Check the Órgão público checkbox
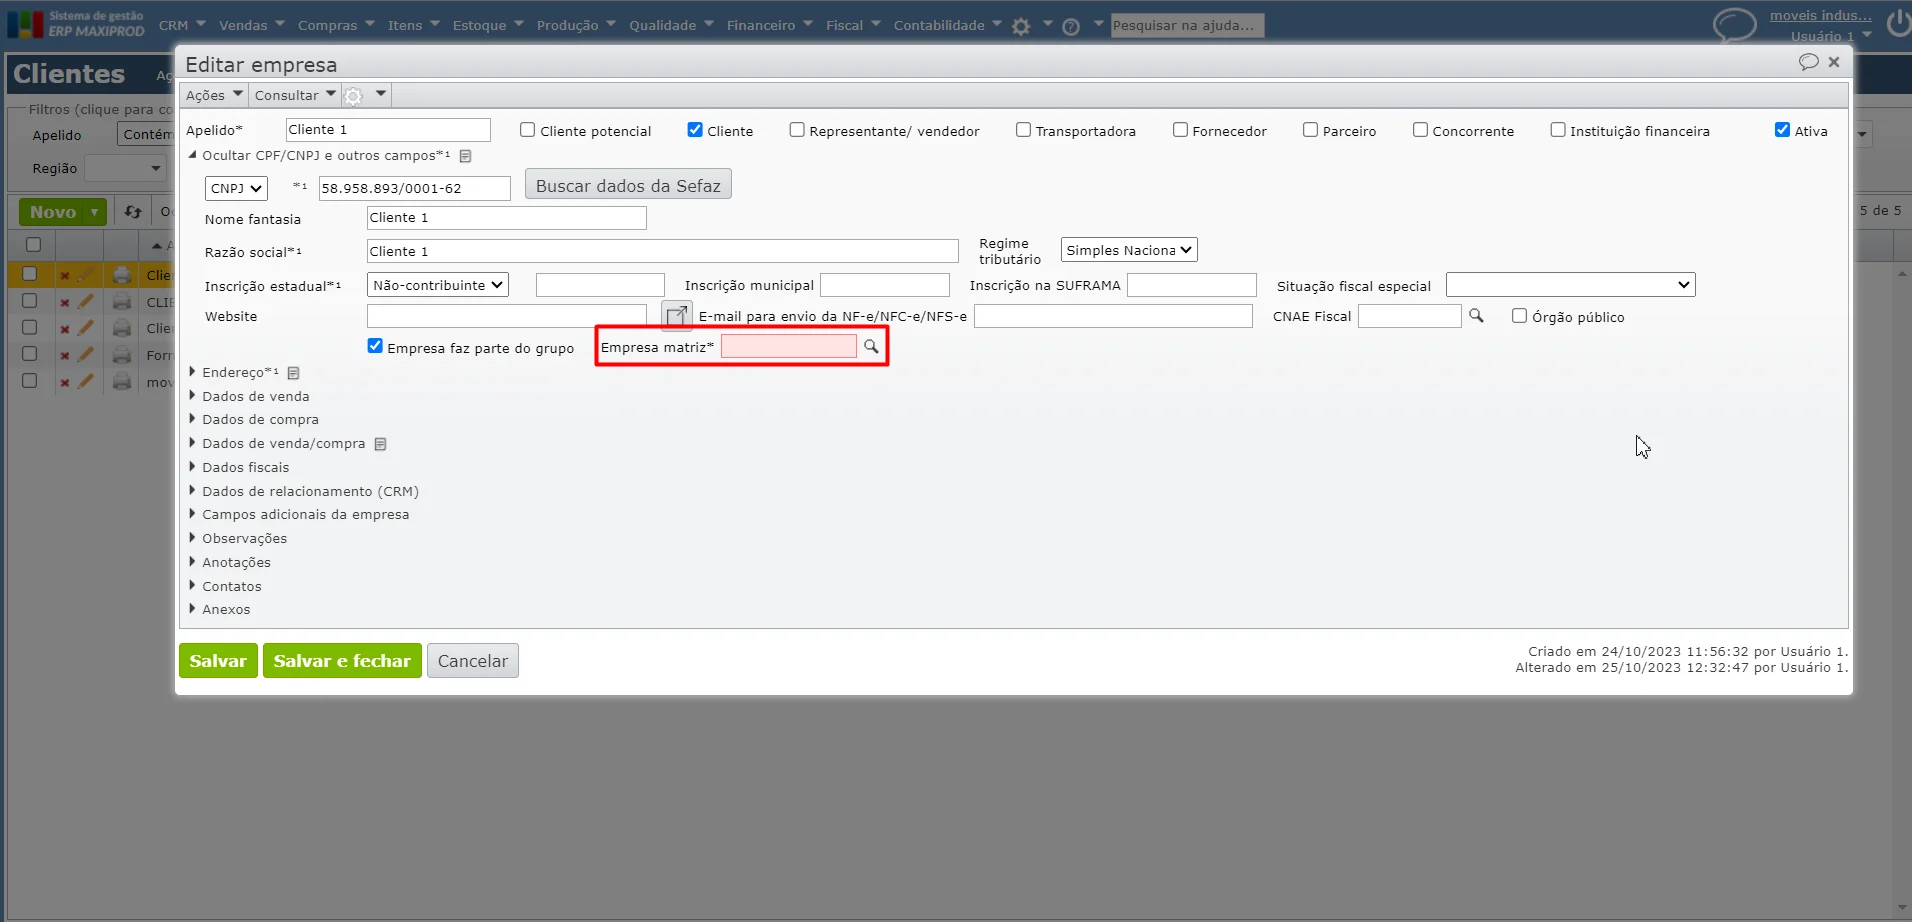 (x=1519, y=316)
